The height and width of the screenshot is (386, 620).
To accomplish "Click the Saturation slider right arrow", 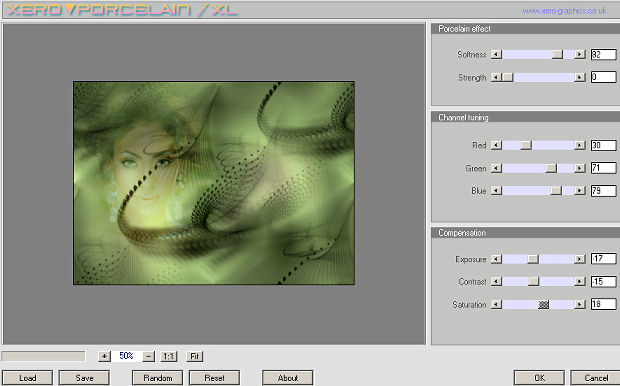I will pos(580,304).
